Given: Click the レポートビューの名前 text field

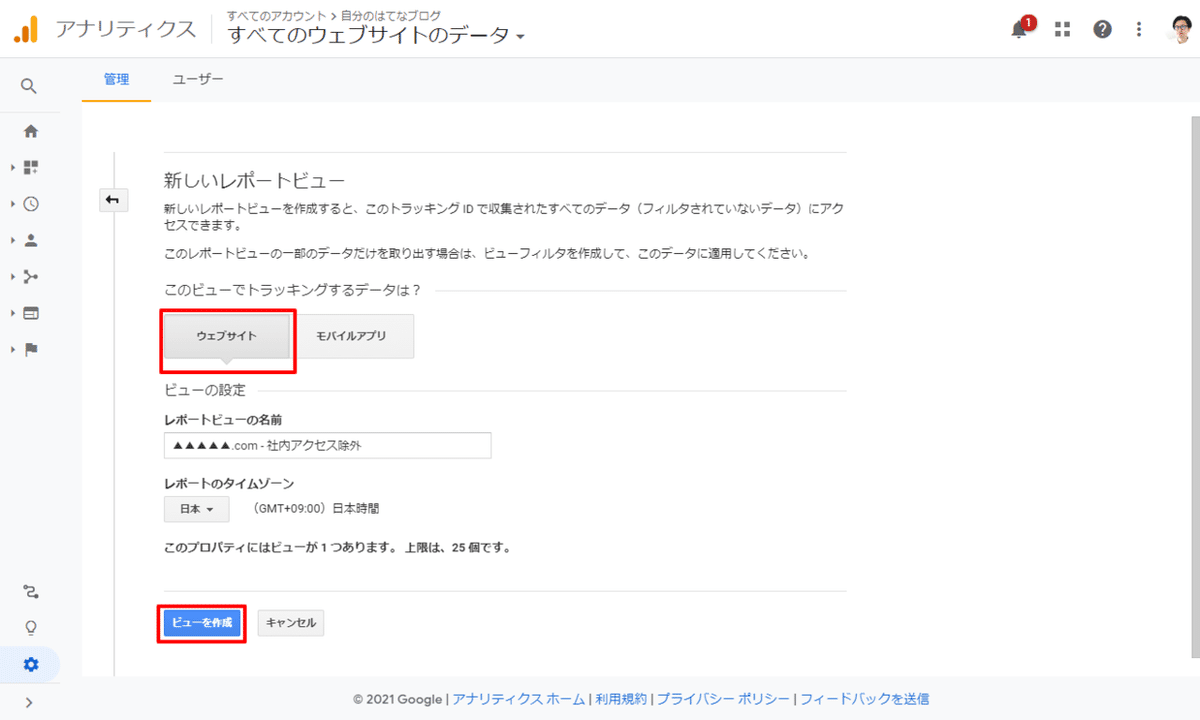Looking at the screenshot, I should pyautogui.click(x=328, y=445).
